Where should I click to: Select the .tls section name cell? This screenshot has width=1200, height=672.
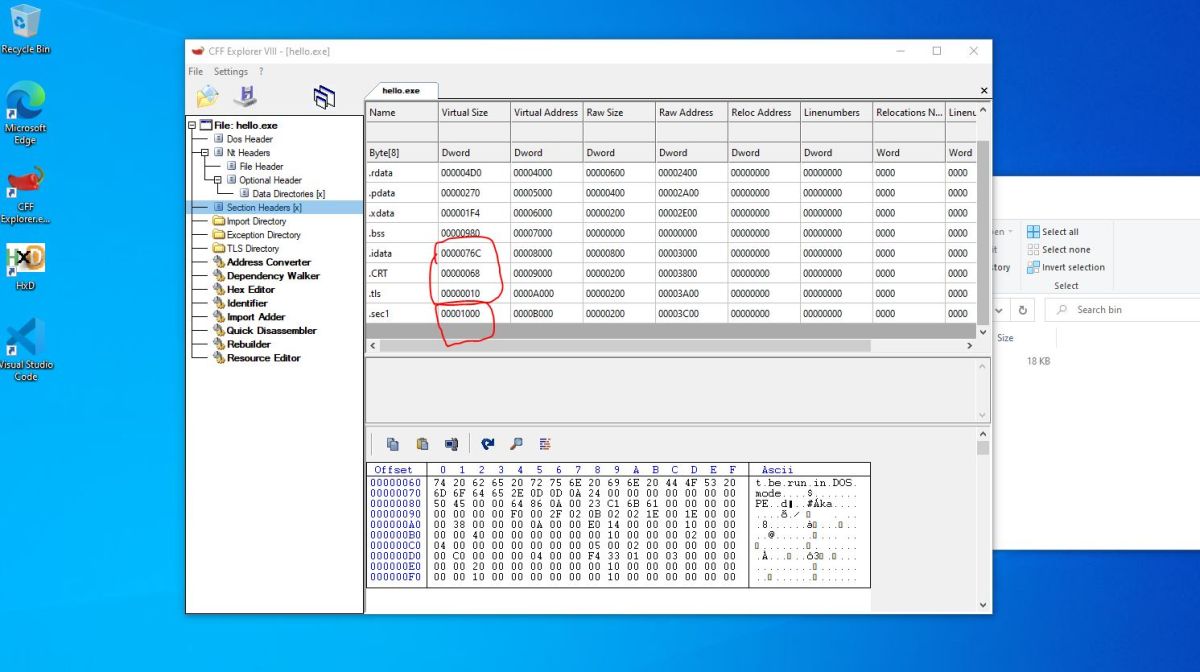402,293
